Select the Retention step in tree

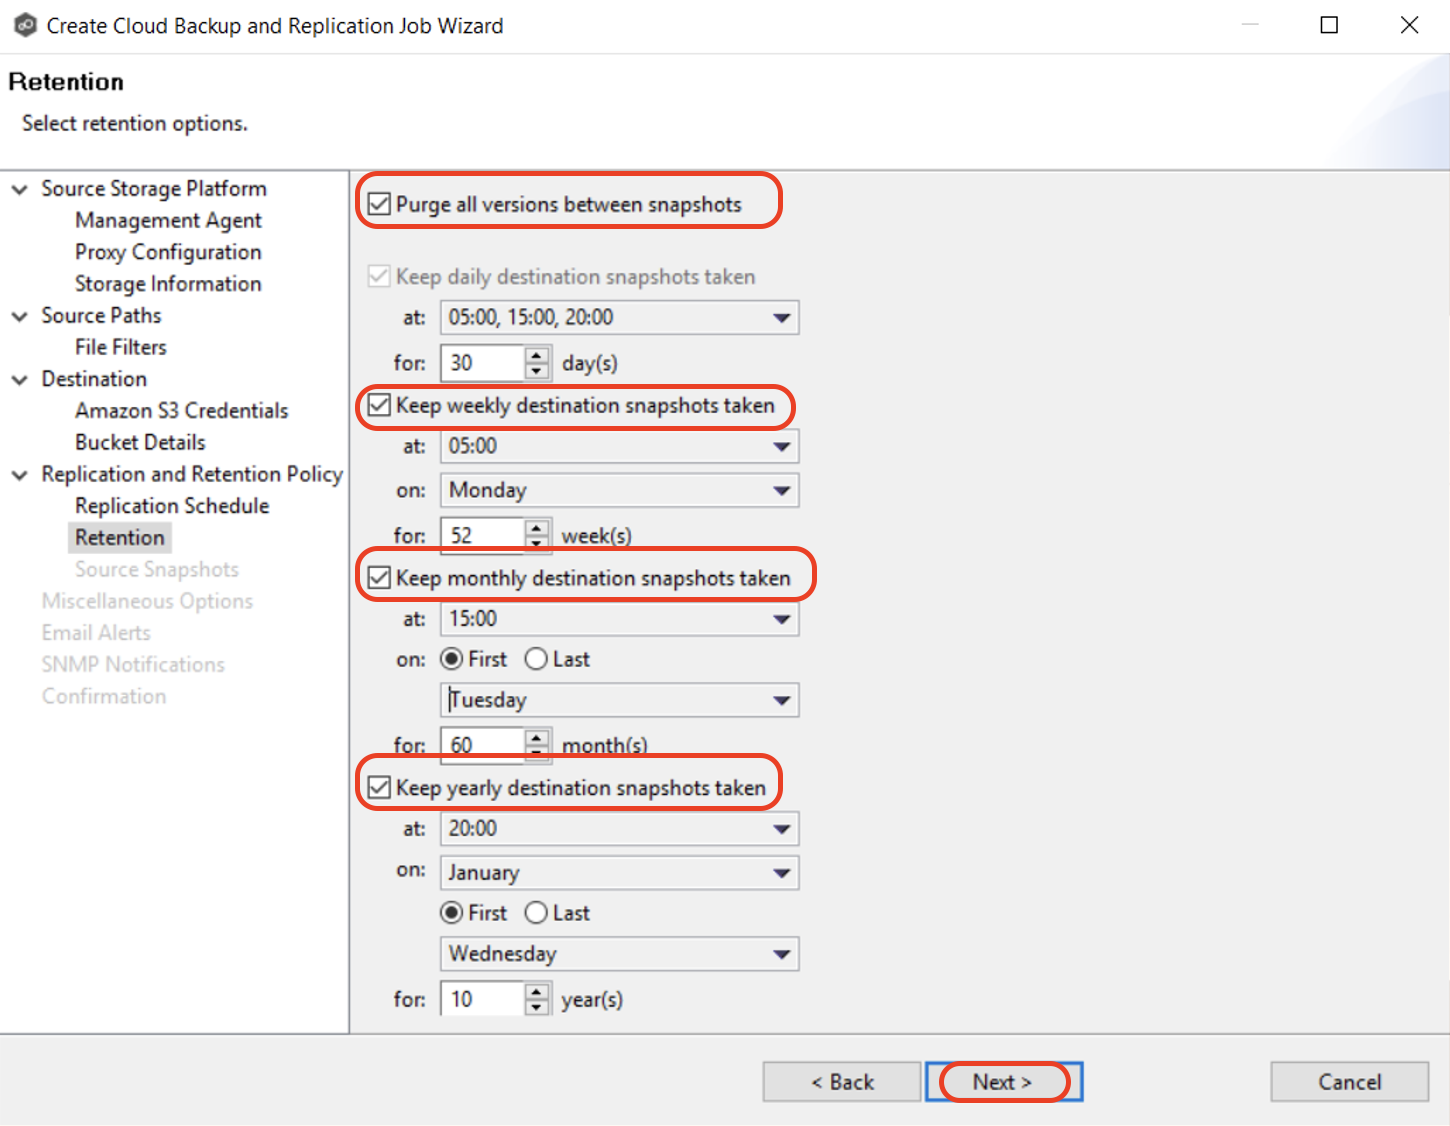click(x=120, y=538)
